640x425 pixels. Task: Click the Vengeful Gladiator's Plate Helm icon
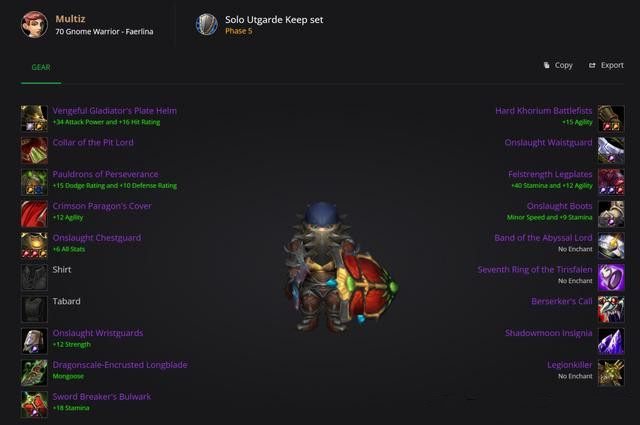click(x=34, y=118)
